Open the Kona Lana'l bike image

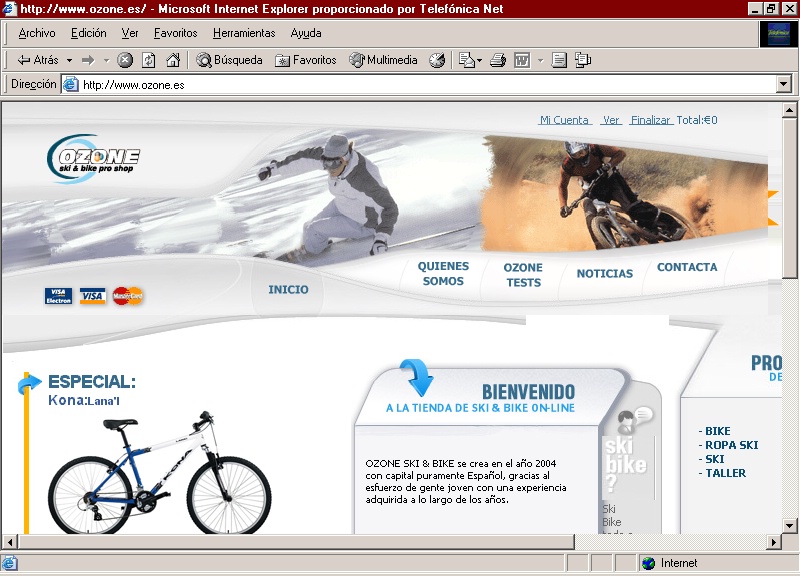160,472
